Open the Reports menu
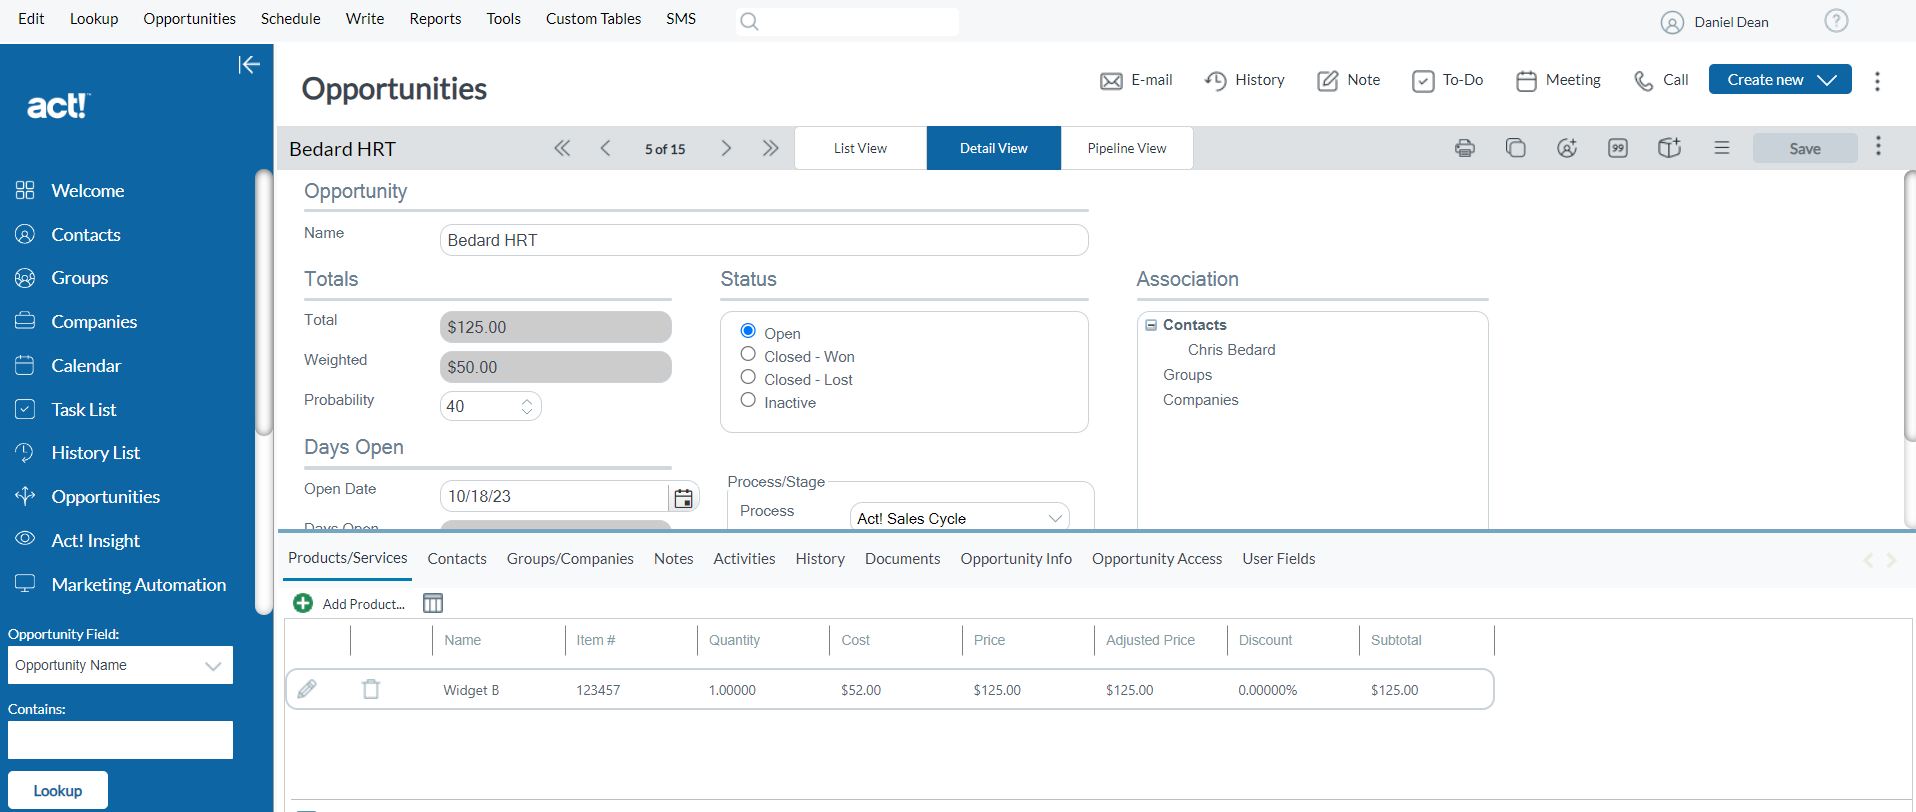 (435, 19)
